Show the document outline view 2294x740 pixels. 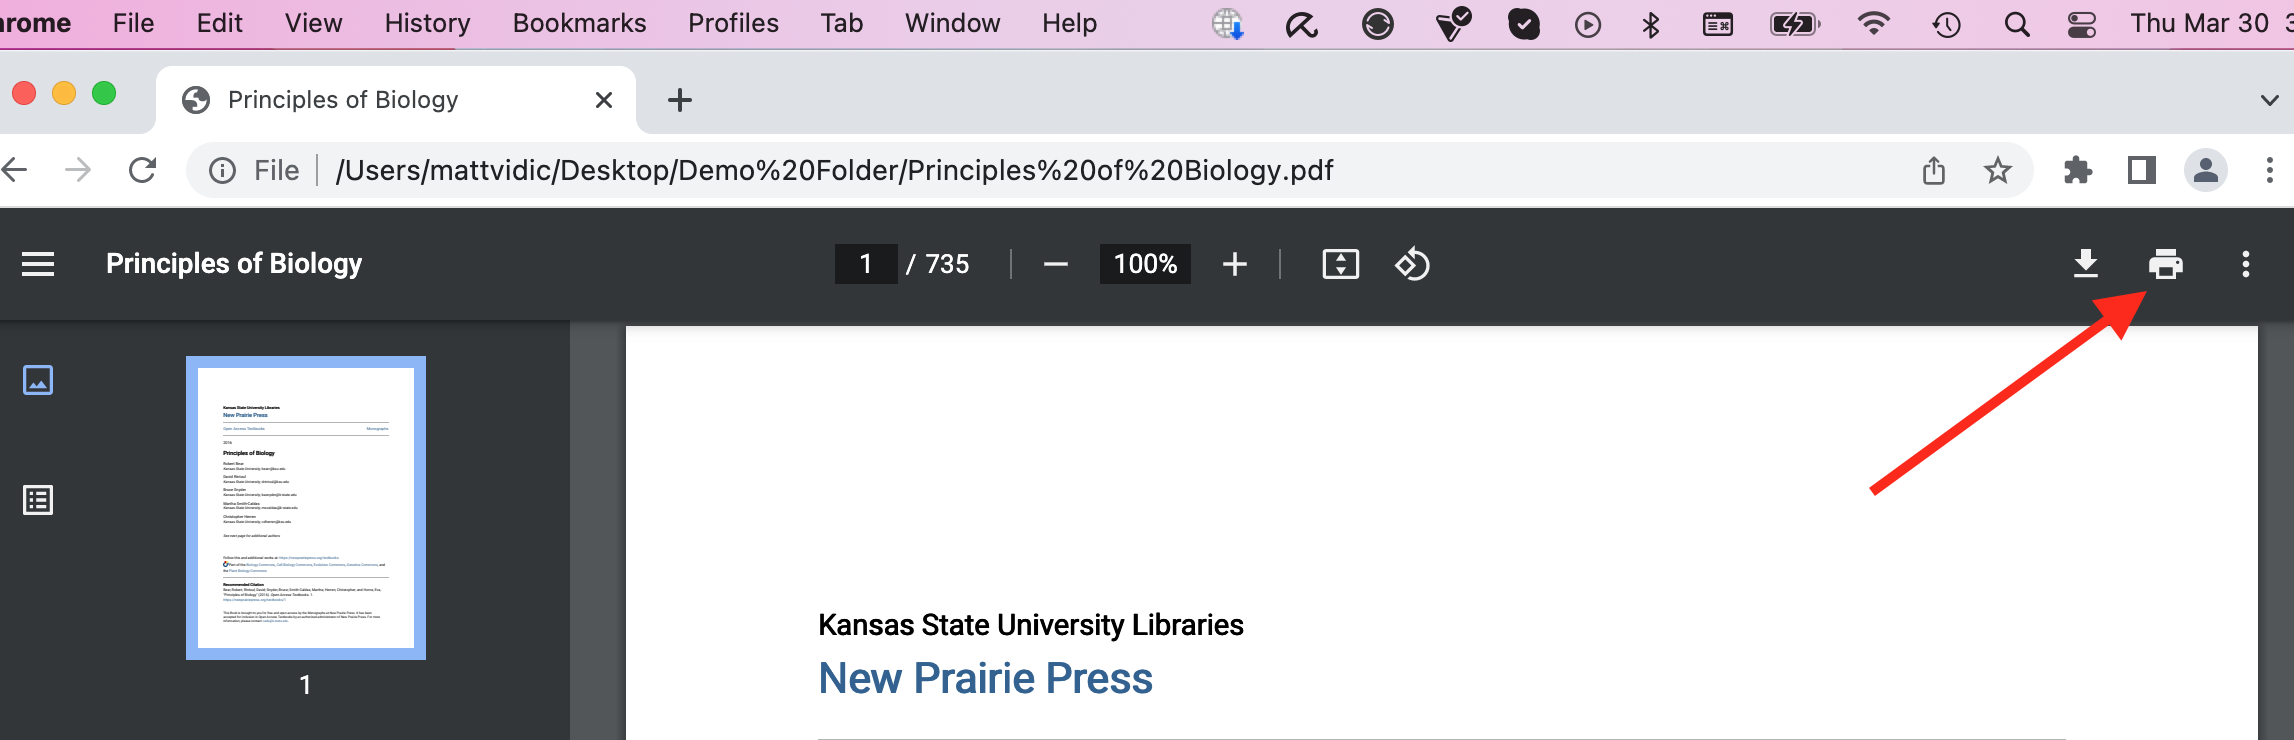pos(38,500)
